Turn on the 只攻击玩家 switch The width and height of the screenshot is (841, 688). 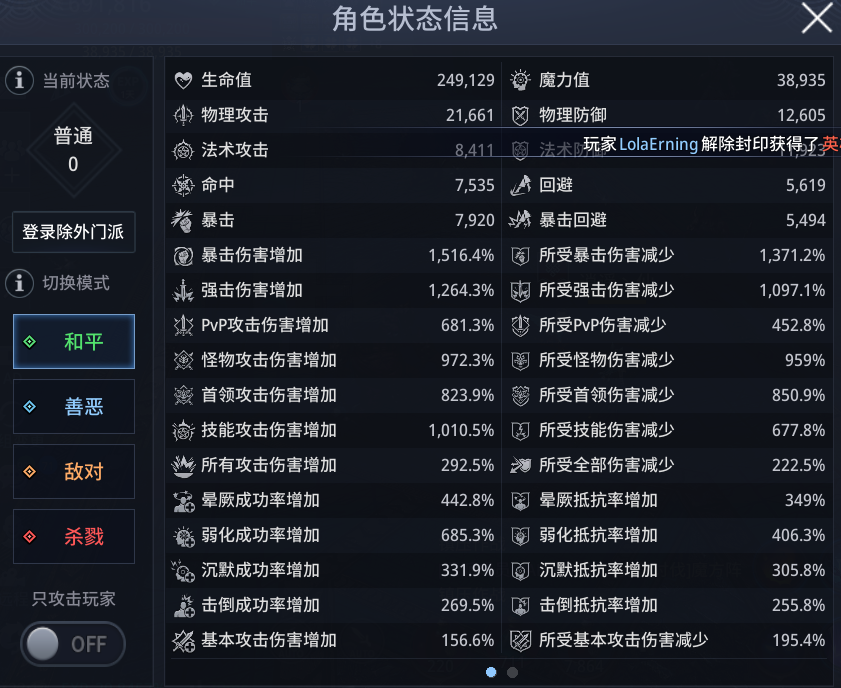pyautogui.click(x=71, y=644)
